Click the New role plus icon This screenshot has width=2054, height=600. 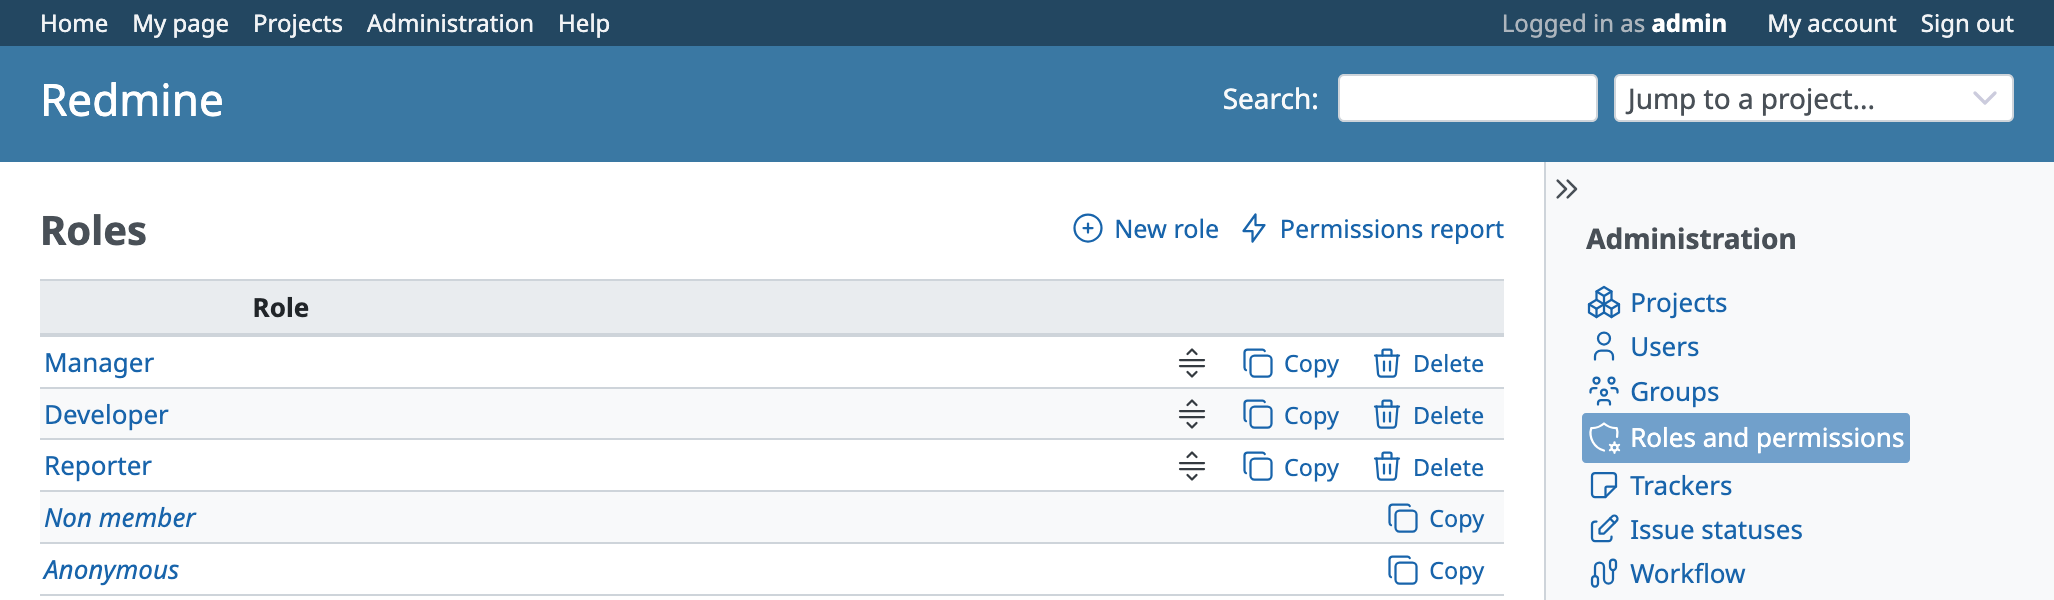click(1087, 229)
